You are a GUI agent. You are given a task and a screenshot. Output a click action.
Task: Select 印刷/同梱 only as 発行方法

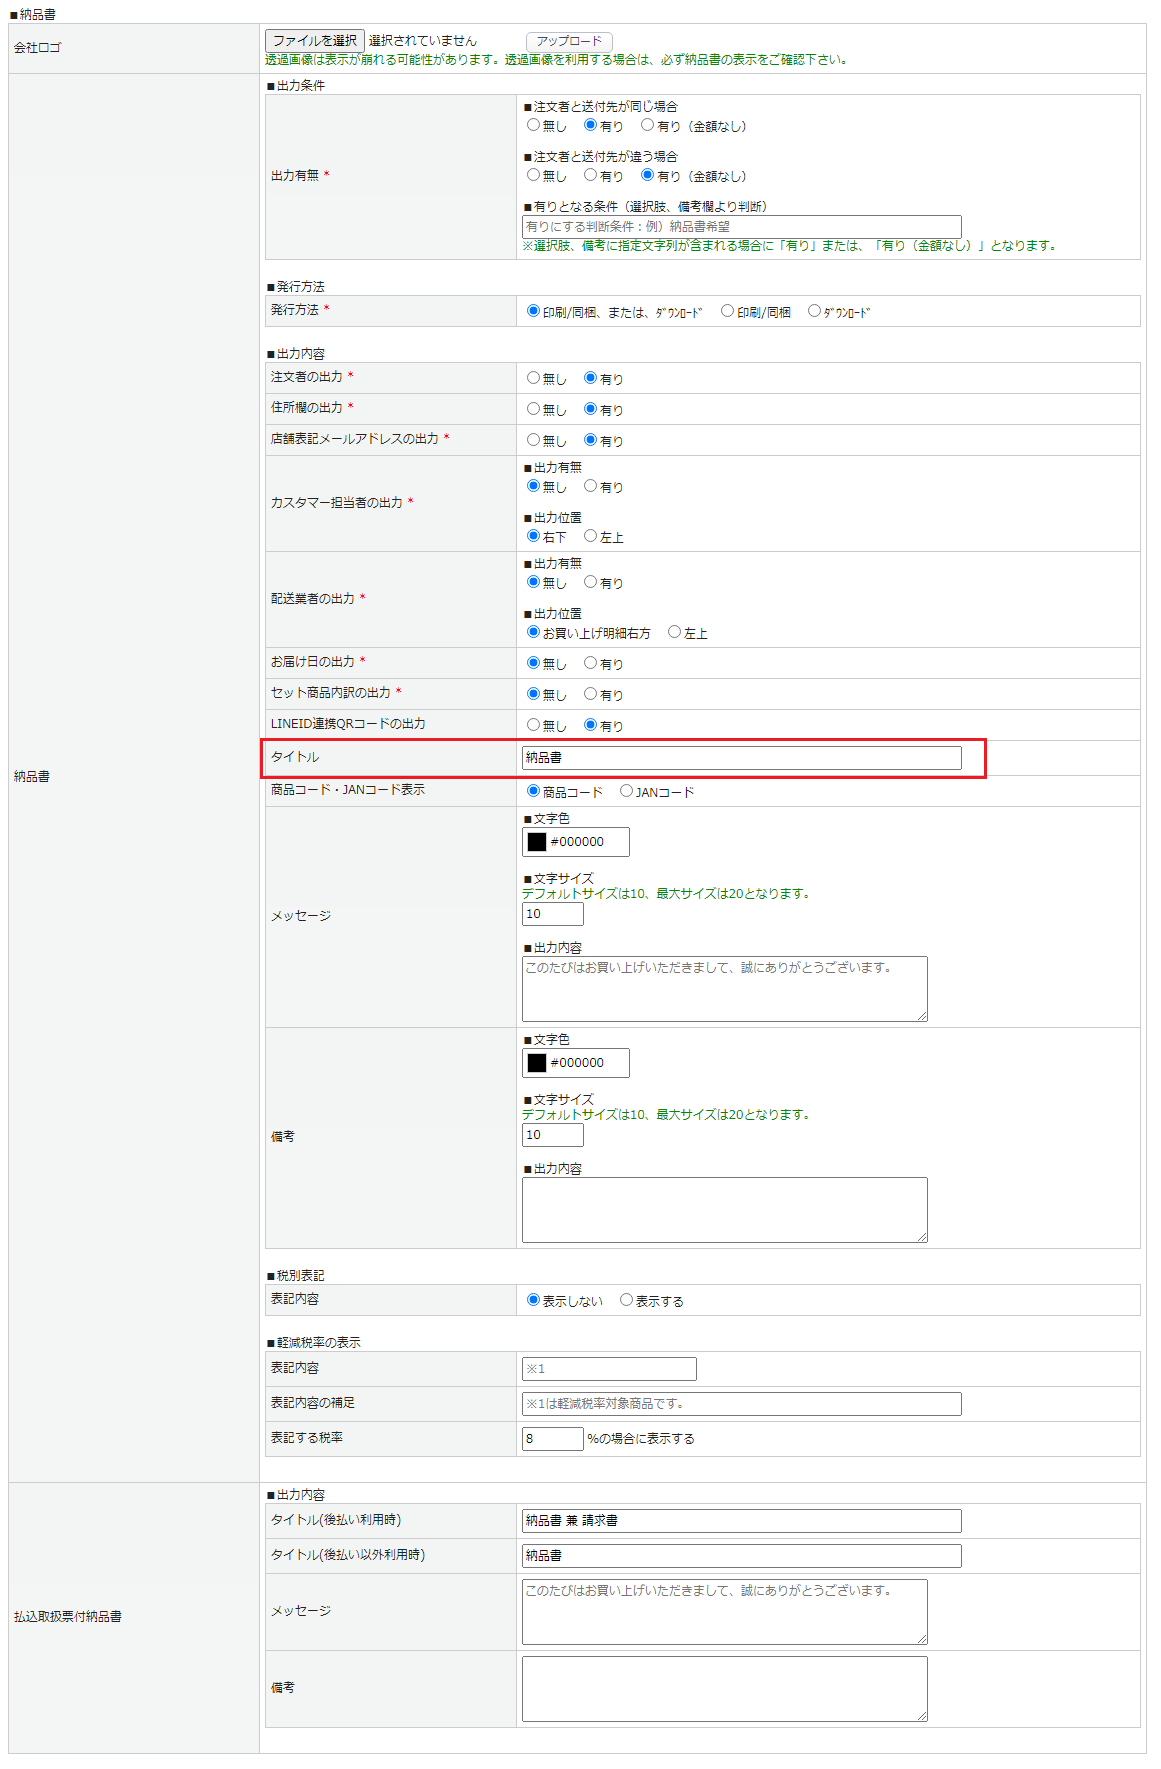[728, 311]
